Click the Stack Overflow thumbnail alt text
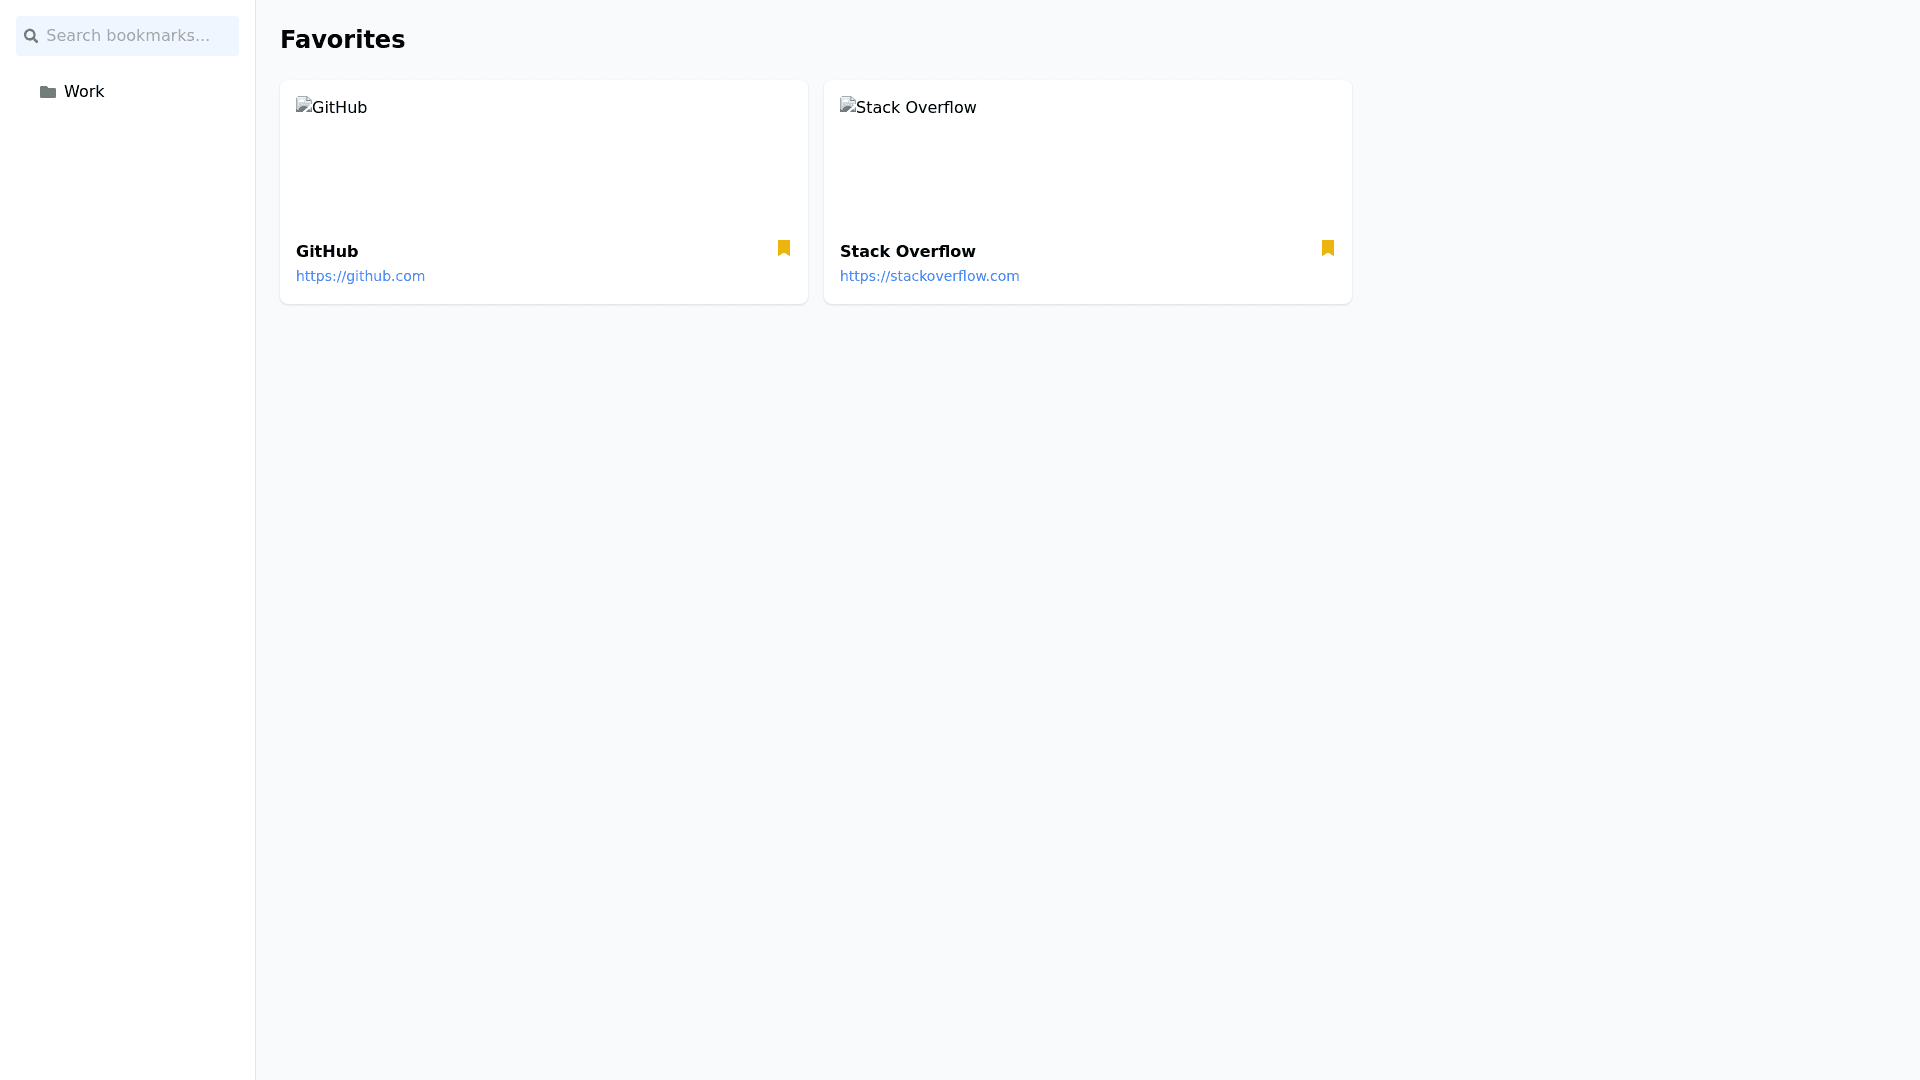The width and height of the screenshot is (1920, 1080). 916,108
